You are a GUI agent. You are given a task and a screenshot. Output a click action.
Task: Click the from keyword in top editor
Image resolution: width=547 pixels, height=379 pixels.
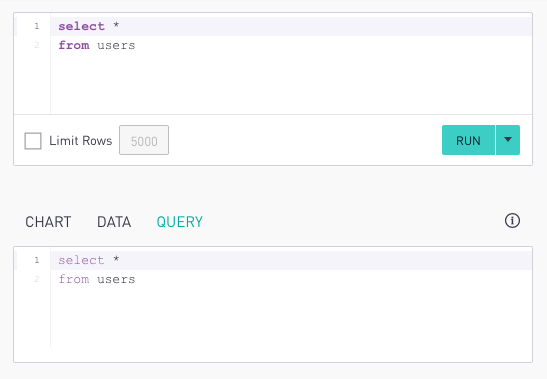point(74,45)
